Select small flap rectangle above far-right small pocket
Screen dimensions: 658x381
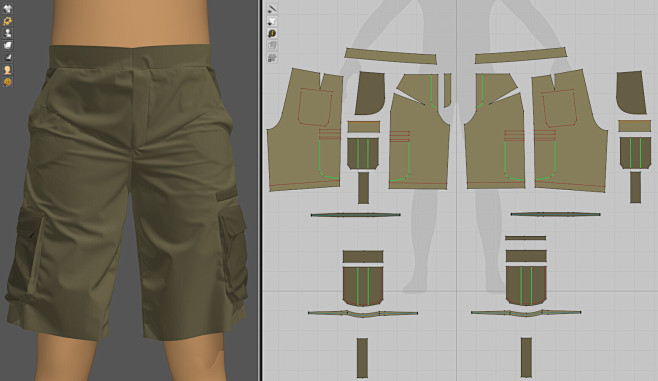coord(635,126)
